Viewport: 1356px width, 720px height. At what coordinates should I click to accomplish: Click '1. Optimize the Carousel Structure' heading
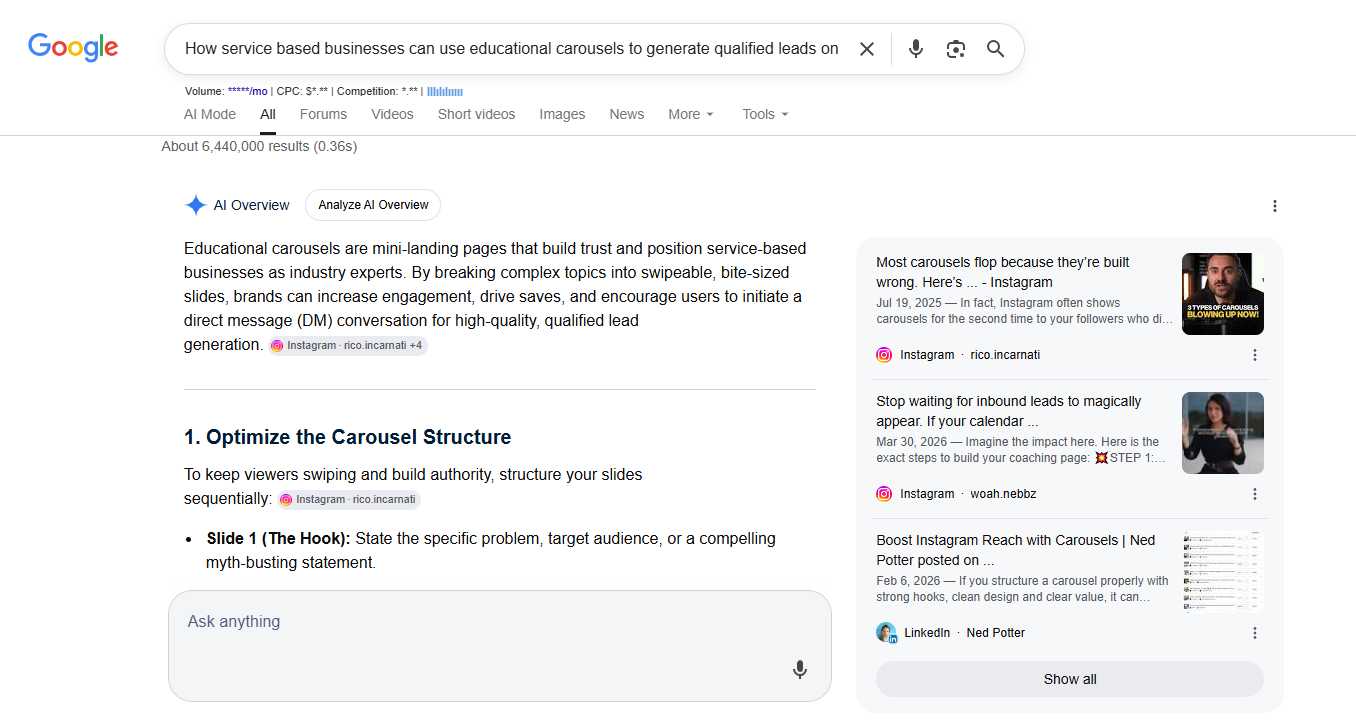(x=347, y=437)
